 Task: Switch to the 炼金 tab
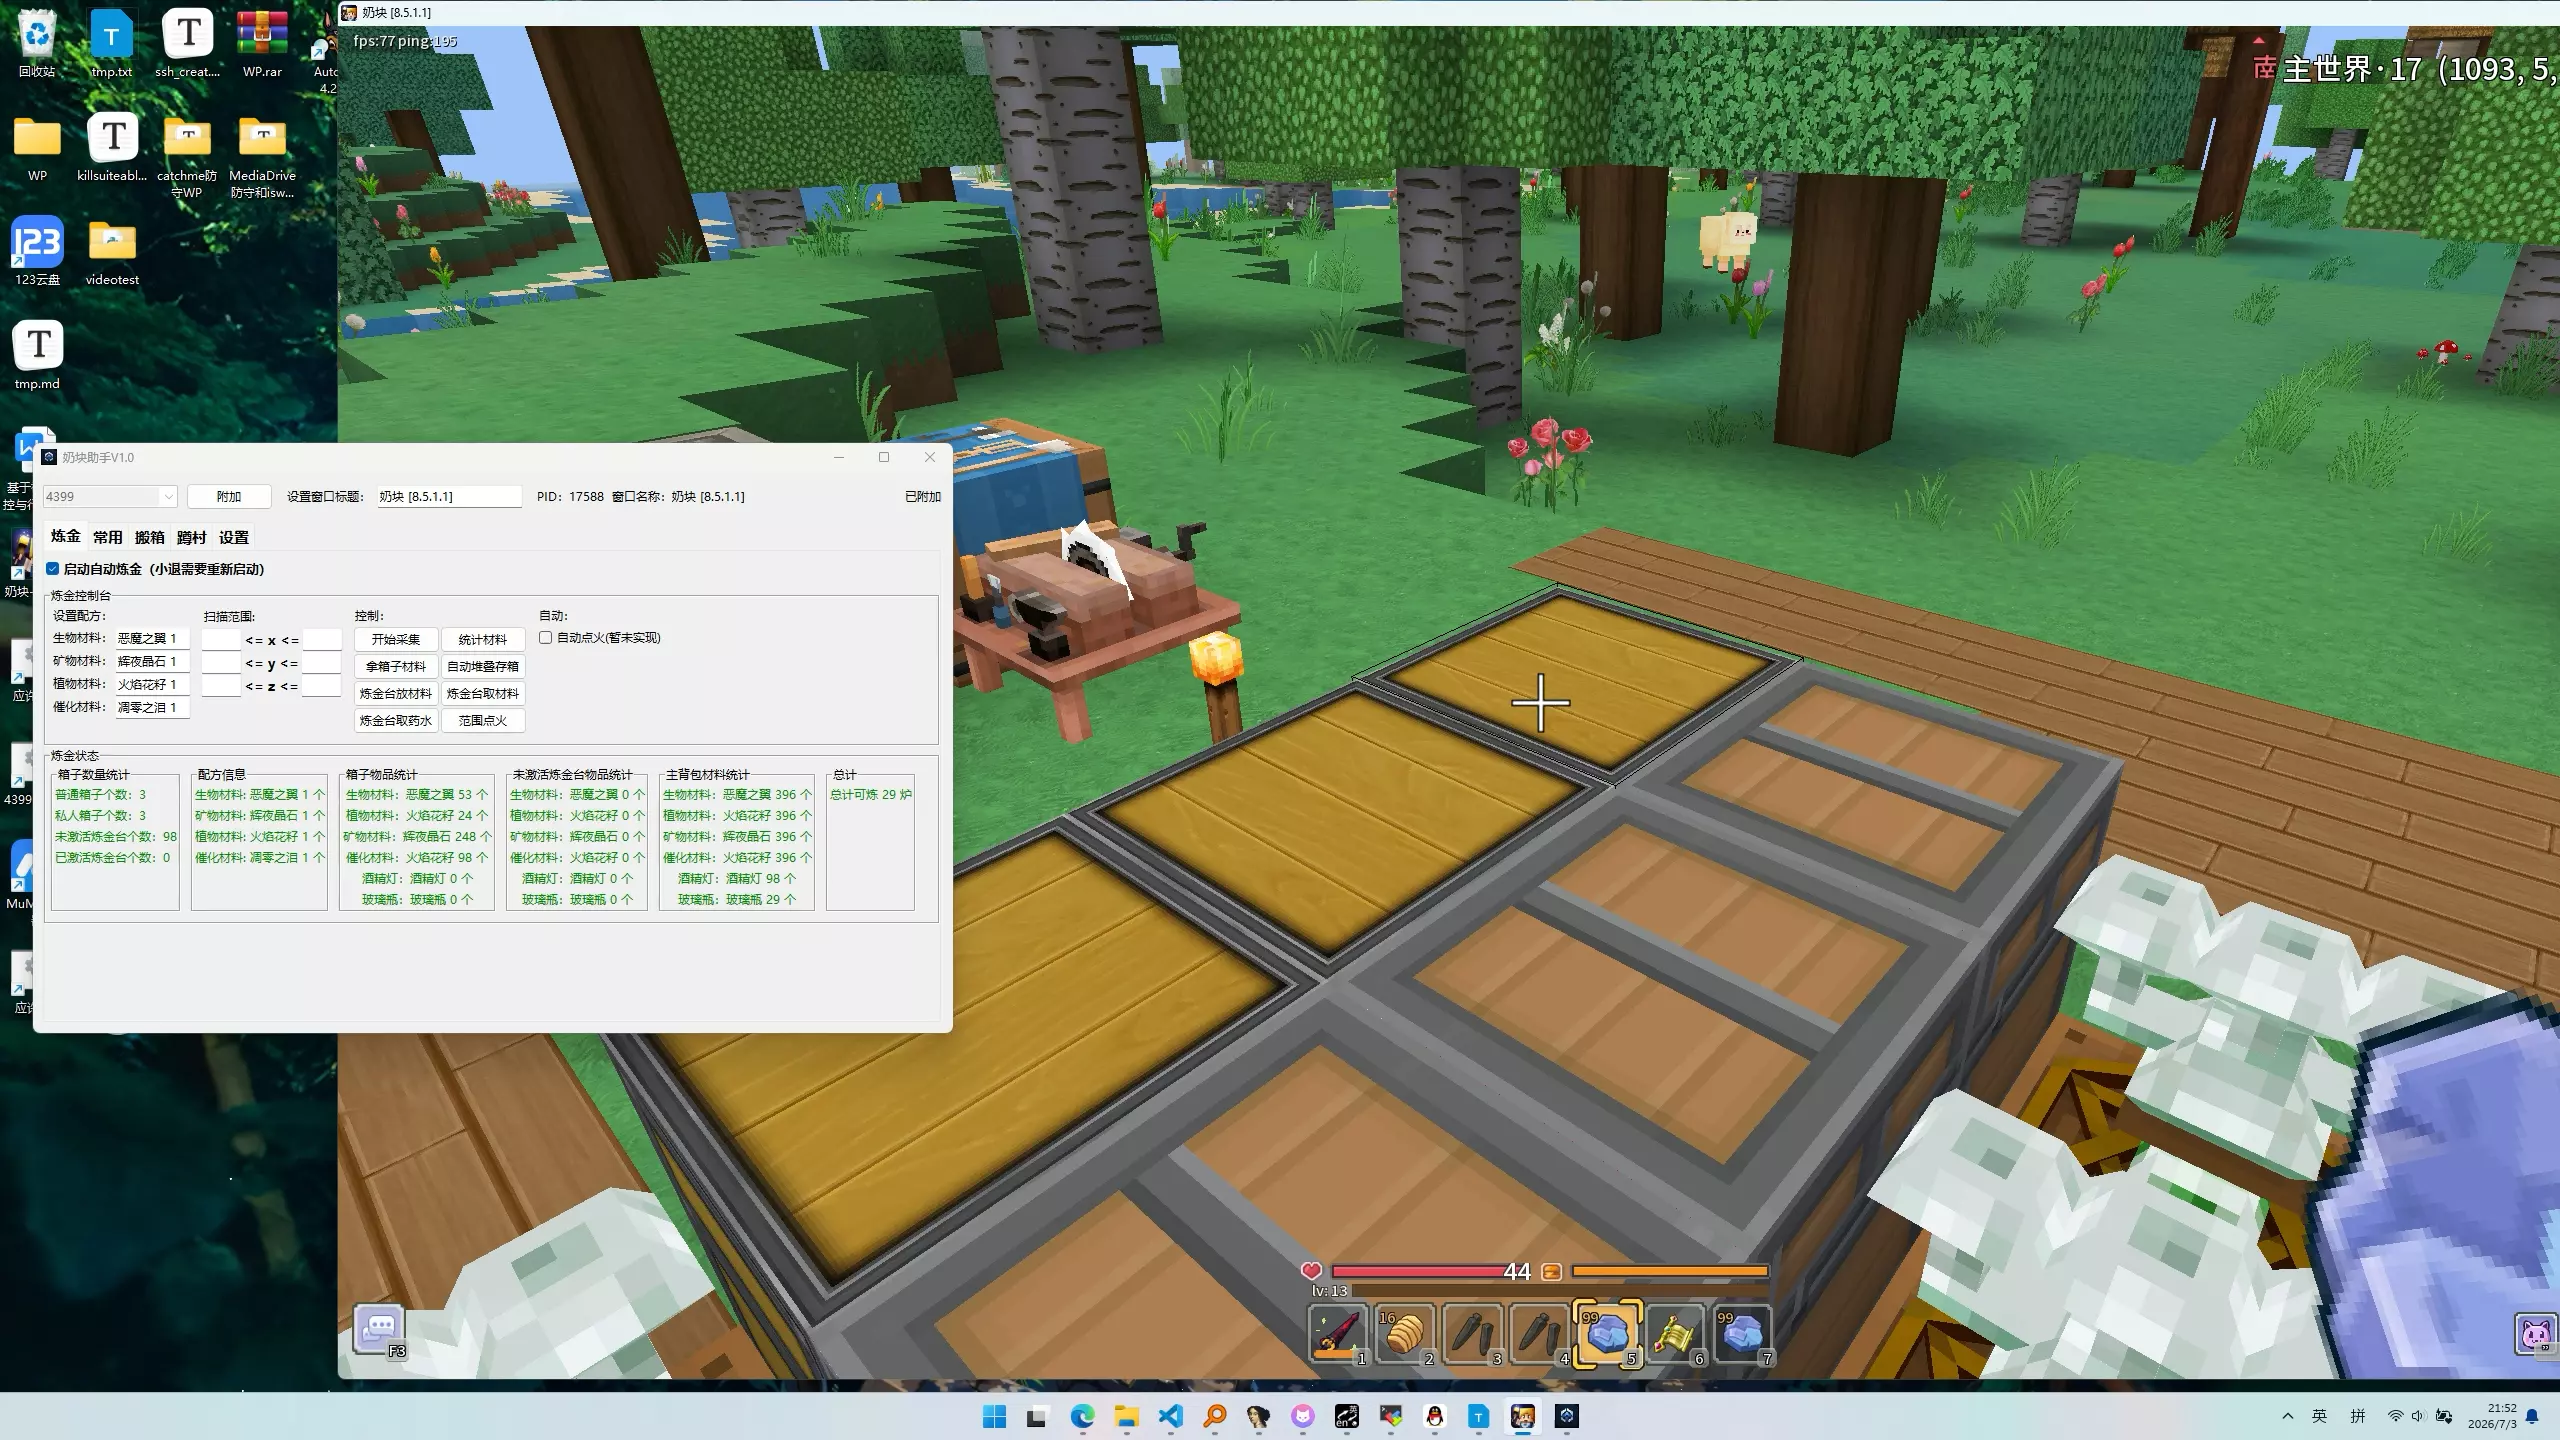pos(66,537)
